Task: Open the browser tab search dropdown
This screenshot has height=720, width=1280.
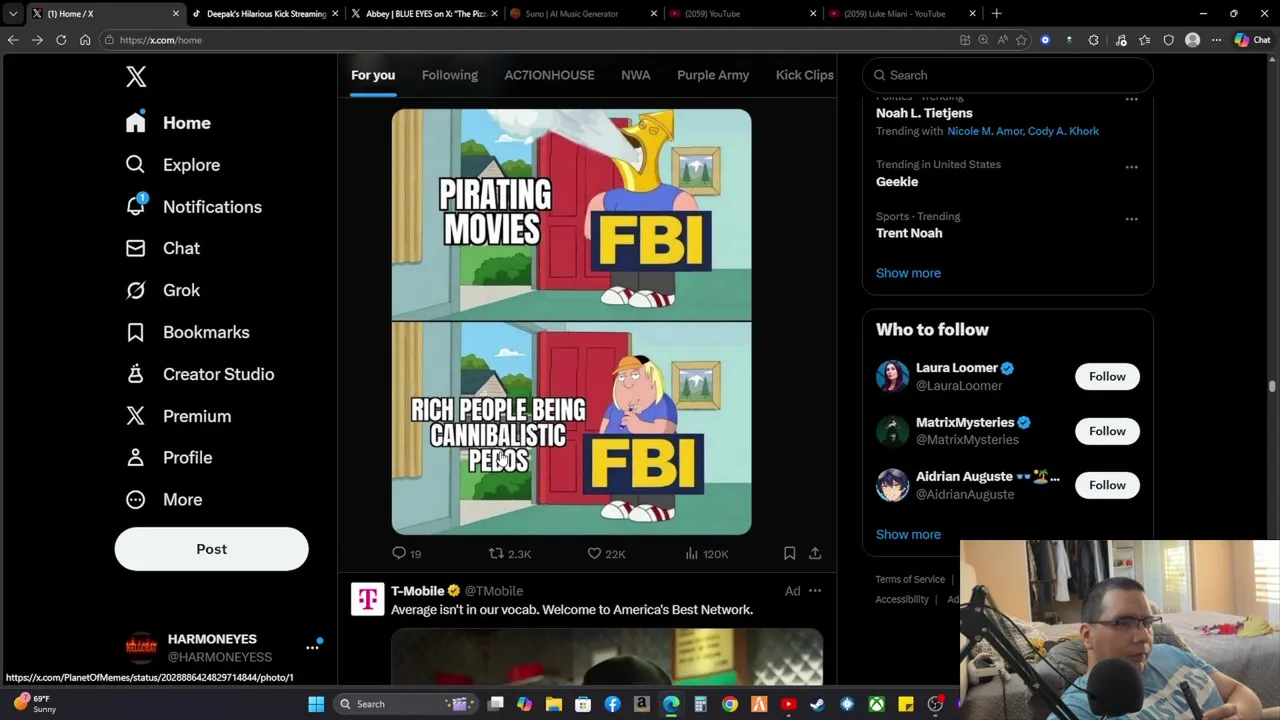Action: pyautogui.click(x=12, y=14)
